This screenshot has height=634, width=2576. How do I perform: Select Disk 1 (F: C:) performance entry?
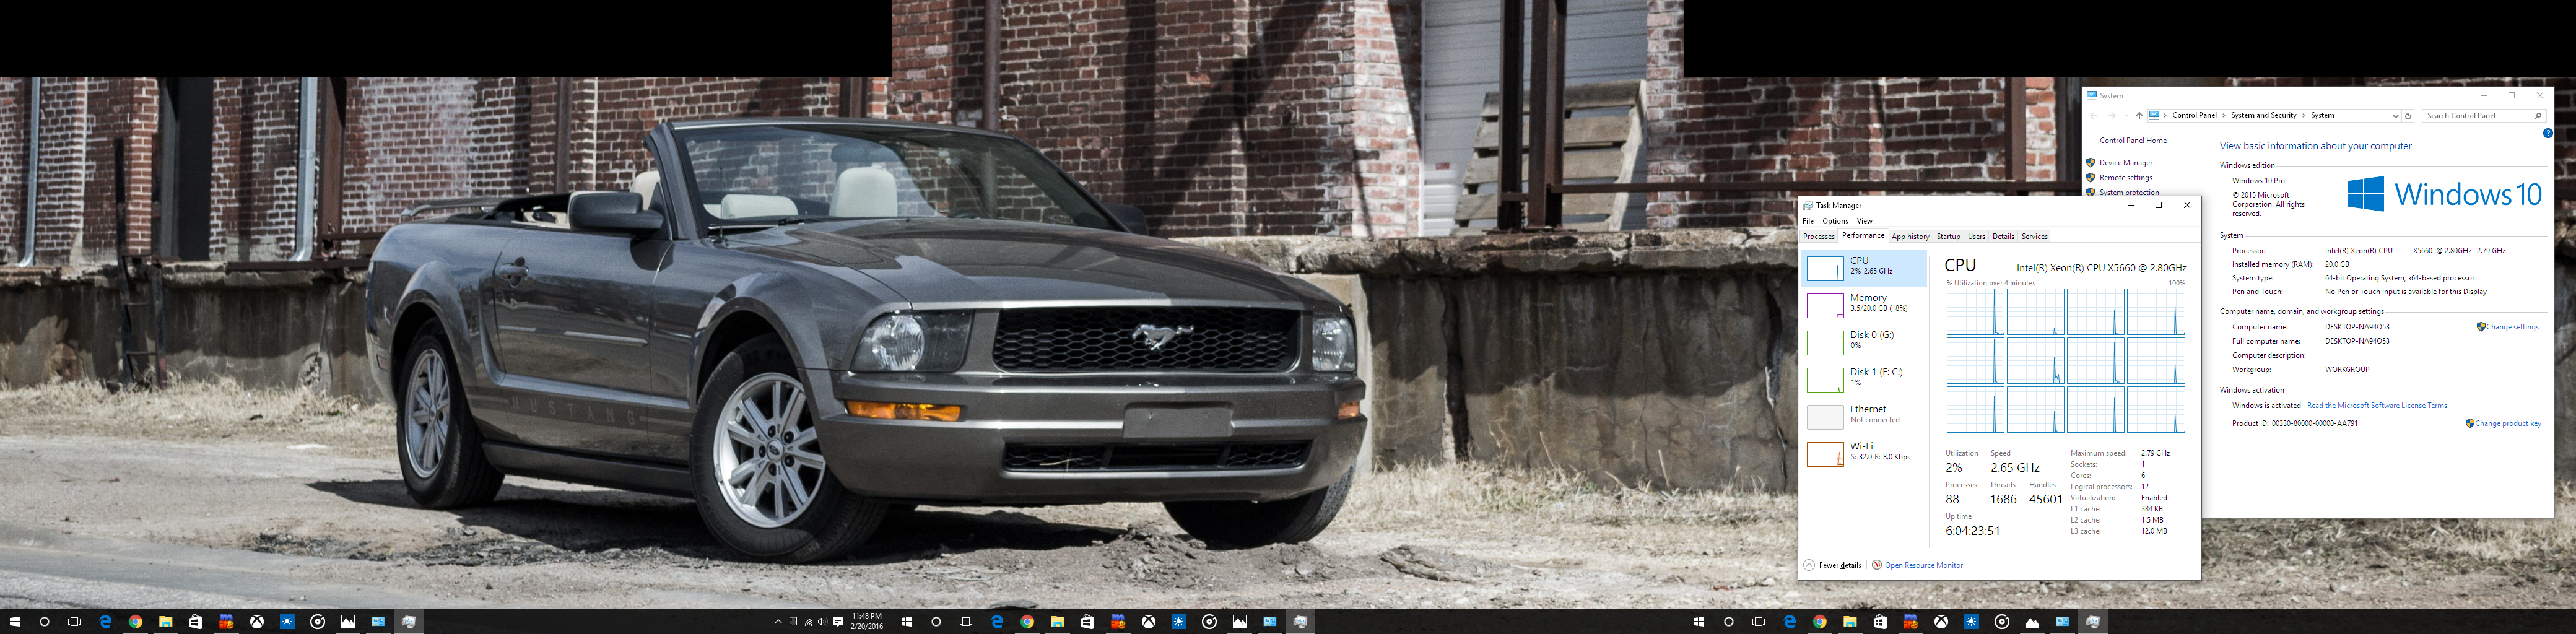(1864, 379)
